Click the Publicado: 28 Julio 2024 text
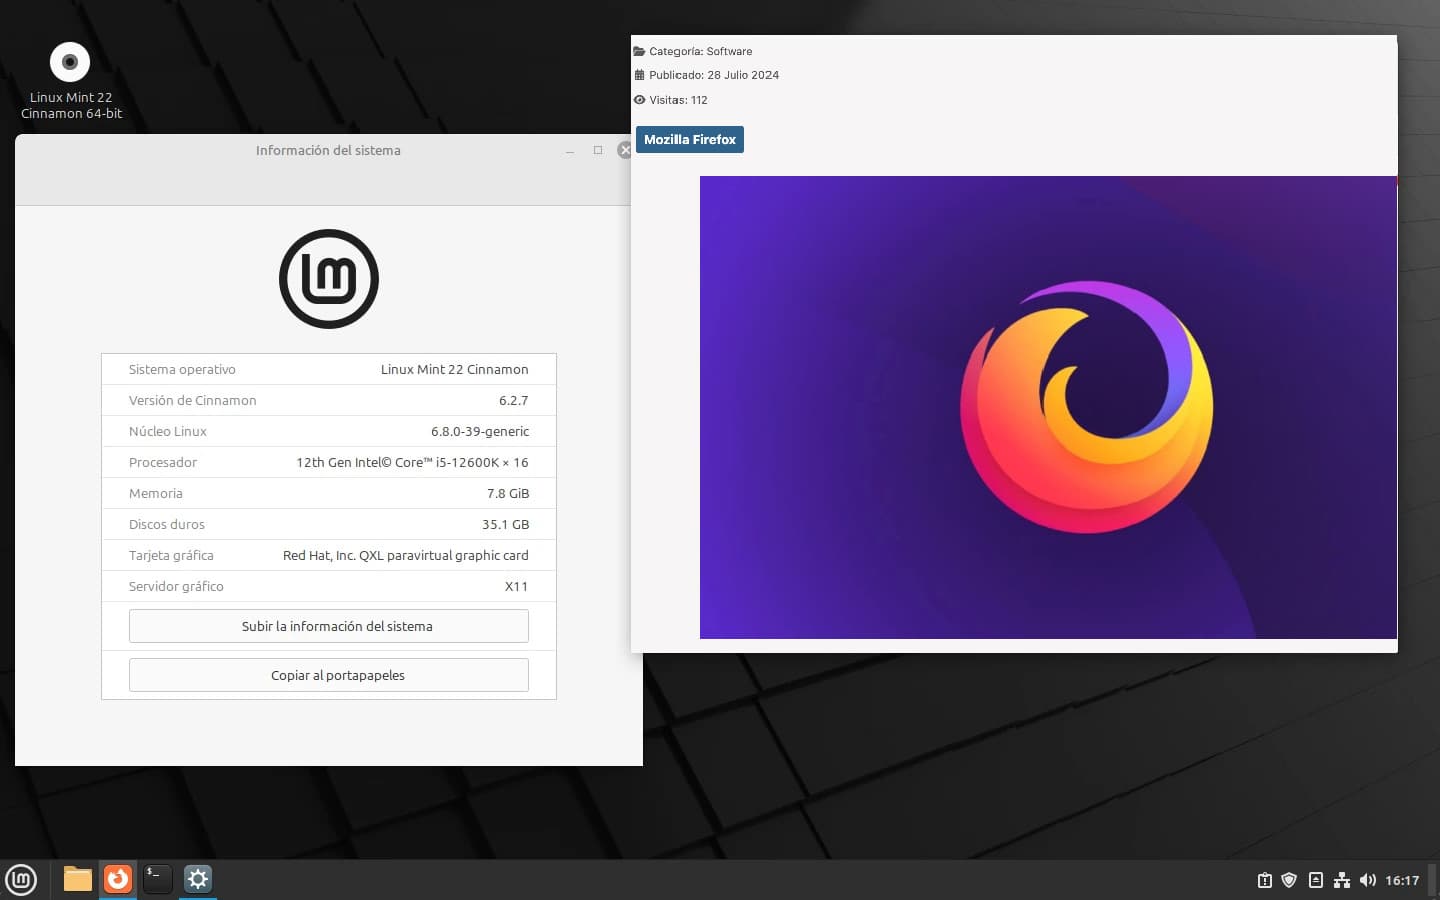The height and width of the screenshot is (900, 1440). [x=714, y=75]
